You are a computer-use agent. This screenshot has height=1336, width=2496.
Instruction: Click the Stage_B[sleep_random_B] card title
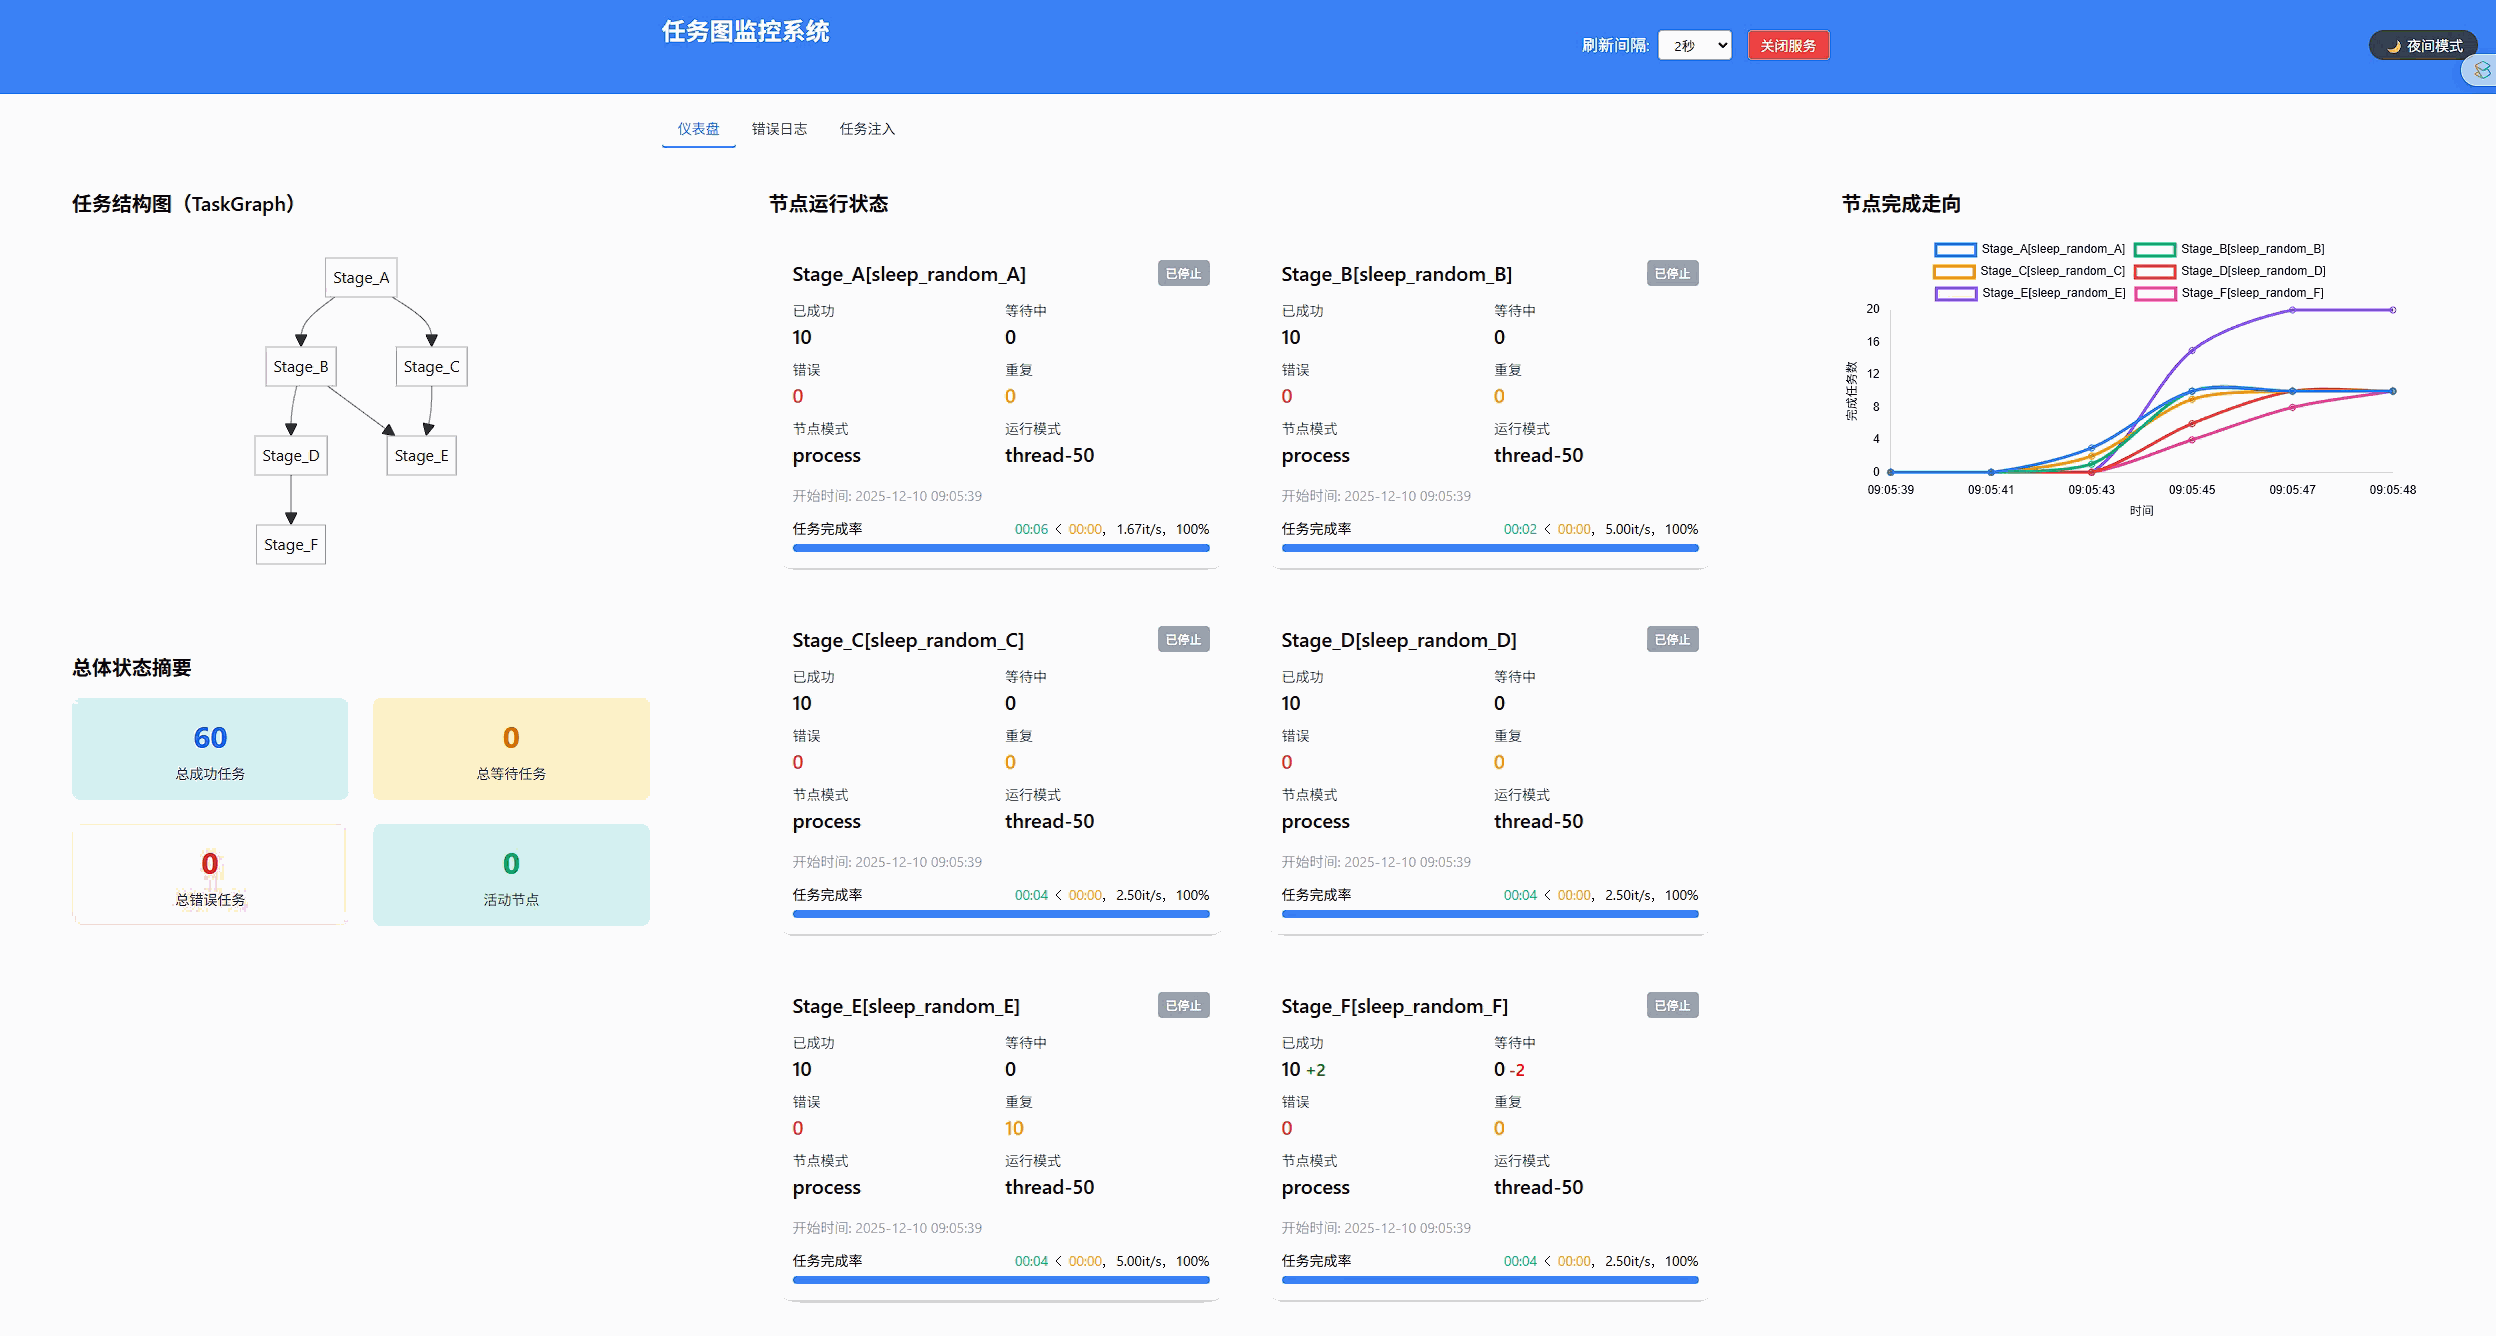[x=1397, y=274]
